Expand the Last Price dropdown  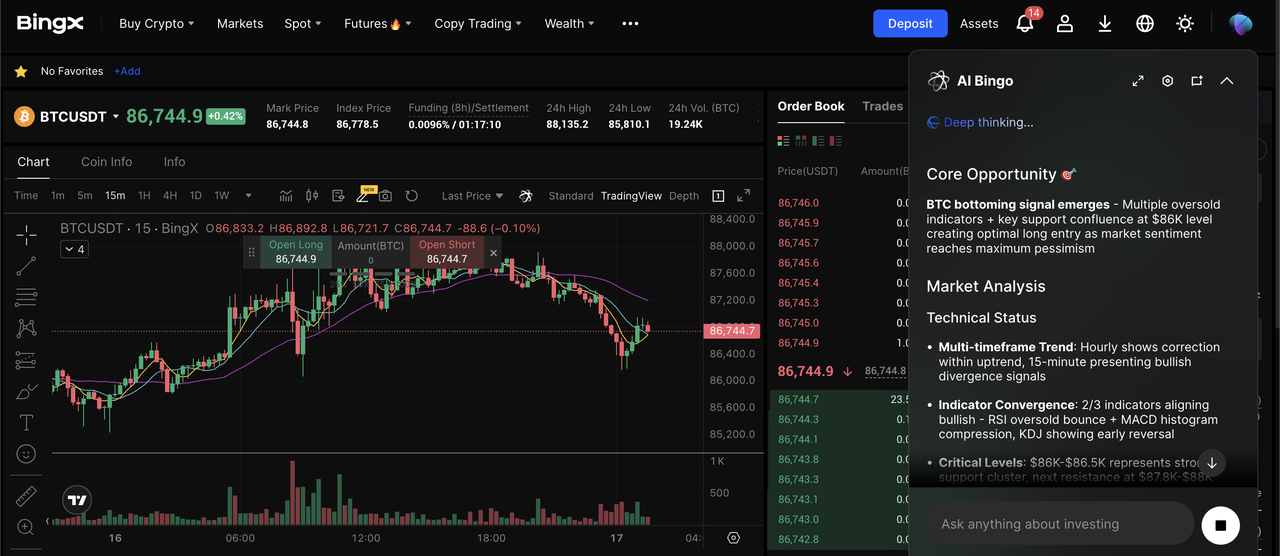click(473, 196)
